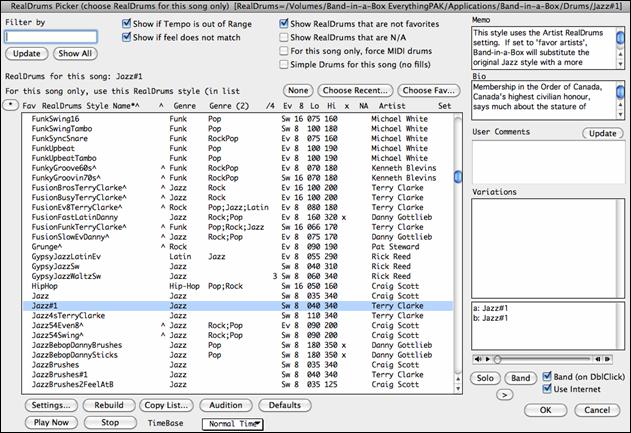Click the User Comments text area
The width and height of the screenshot is (631, 433).
[548, 163]
